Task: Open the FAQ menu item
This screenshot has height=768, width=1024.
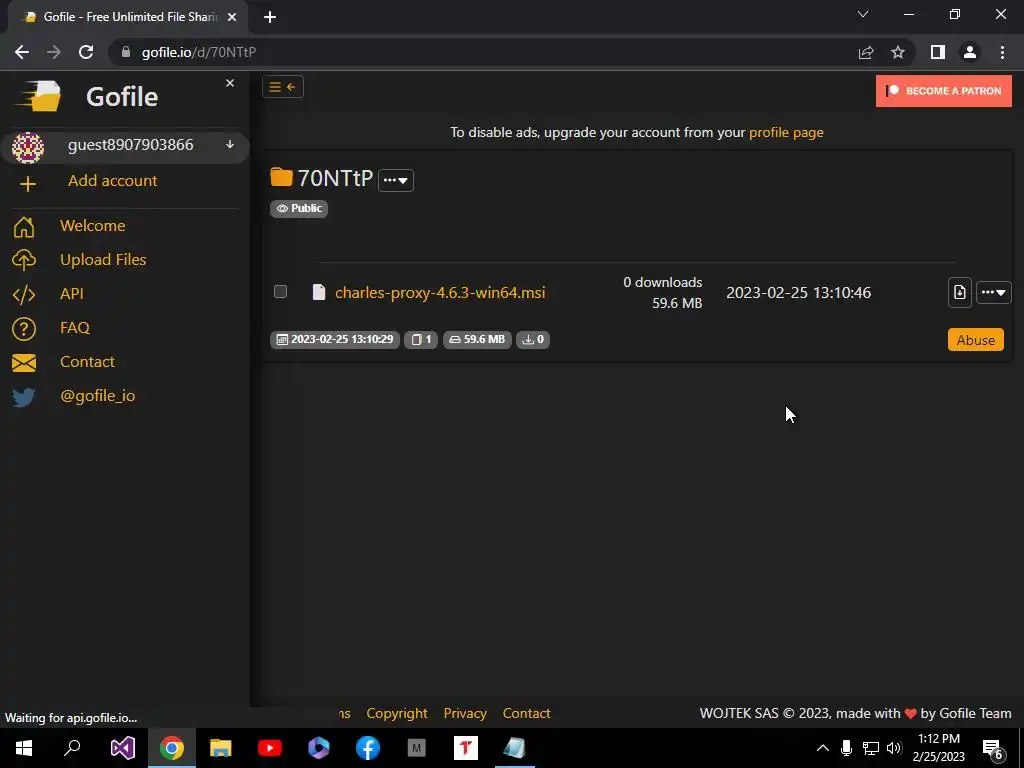Action: click(74, 327)
